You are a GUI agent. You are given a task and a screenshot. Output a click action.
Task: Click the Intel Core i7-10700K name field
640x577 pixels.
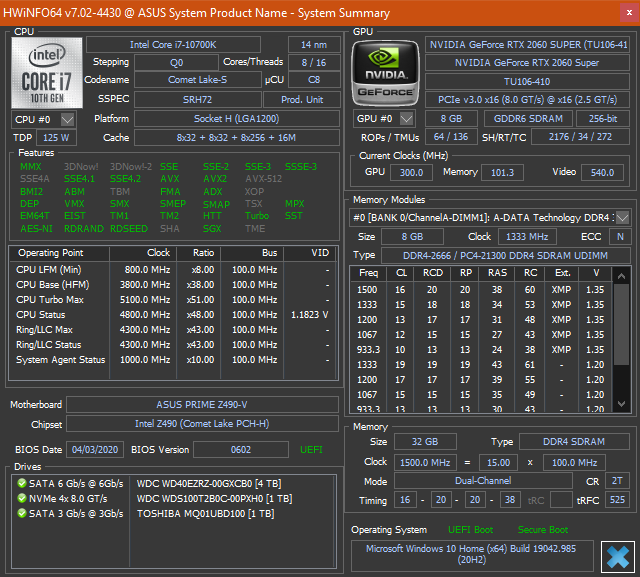[173, 45]
